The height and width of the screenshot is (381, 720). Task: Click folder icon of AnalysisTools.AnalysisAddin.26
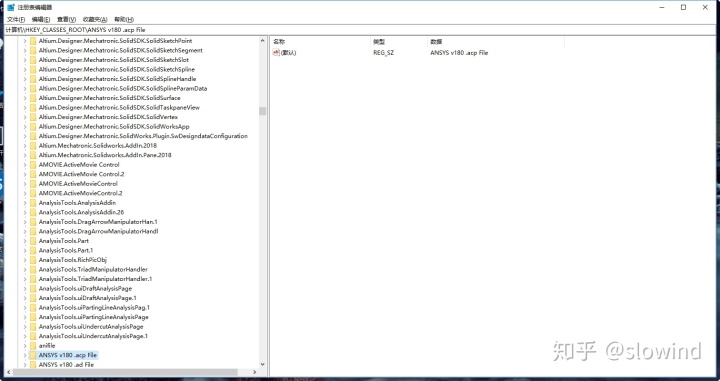33,212
